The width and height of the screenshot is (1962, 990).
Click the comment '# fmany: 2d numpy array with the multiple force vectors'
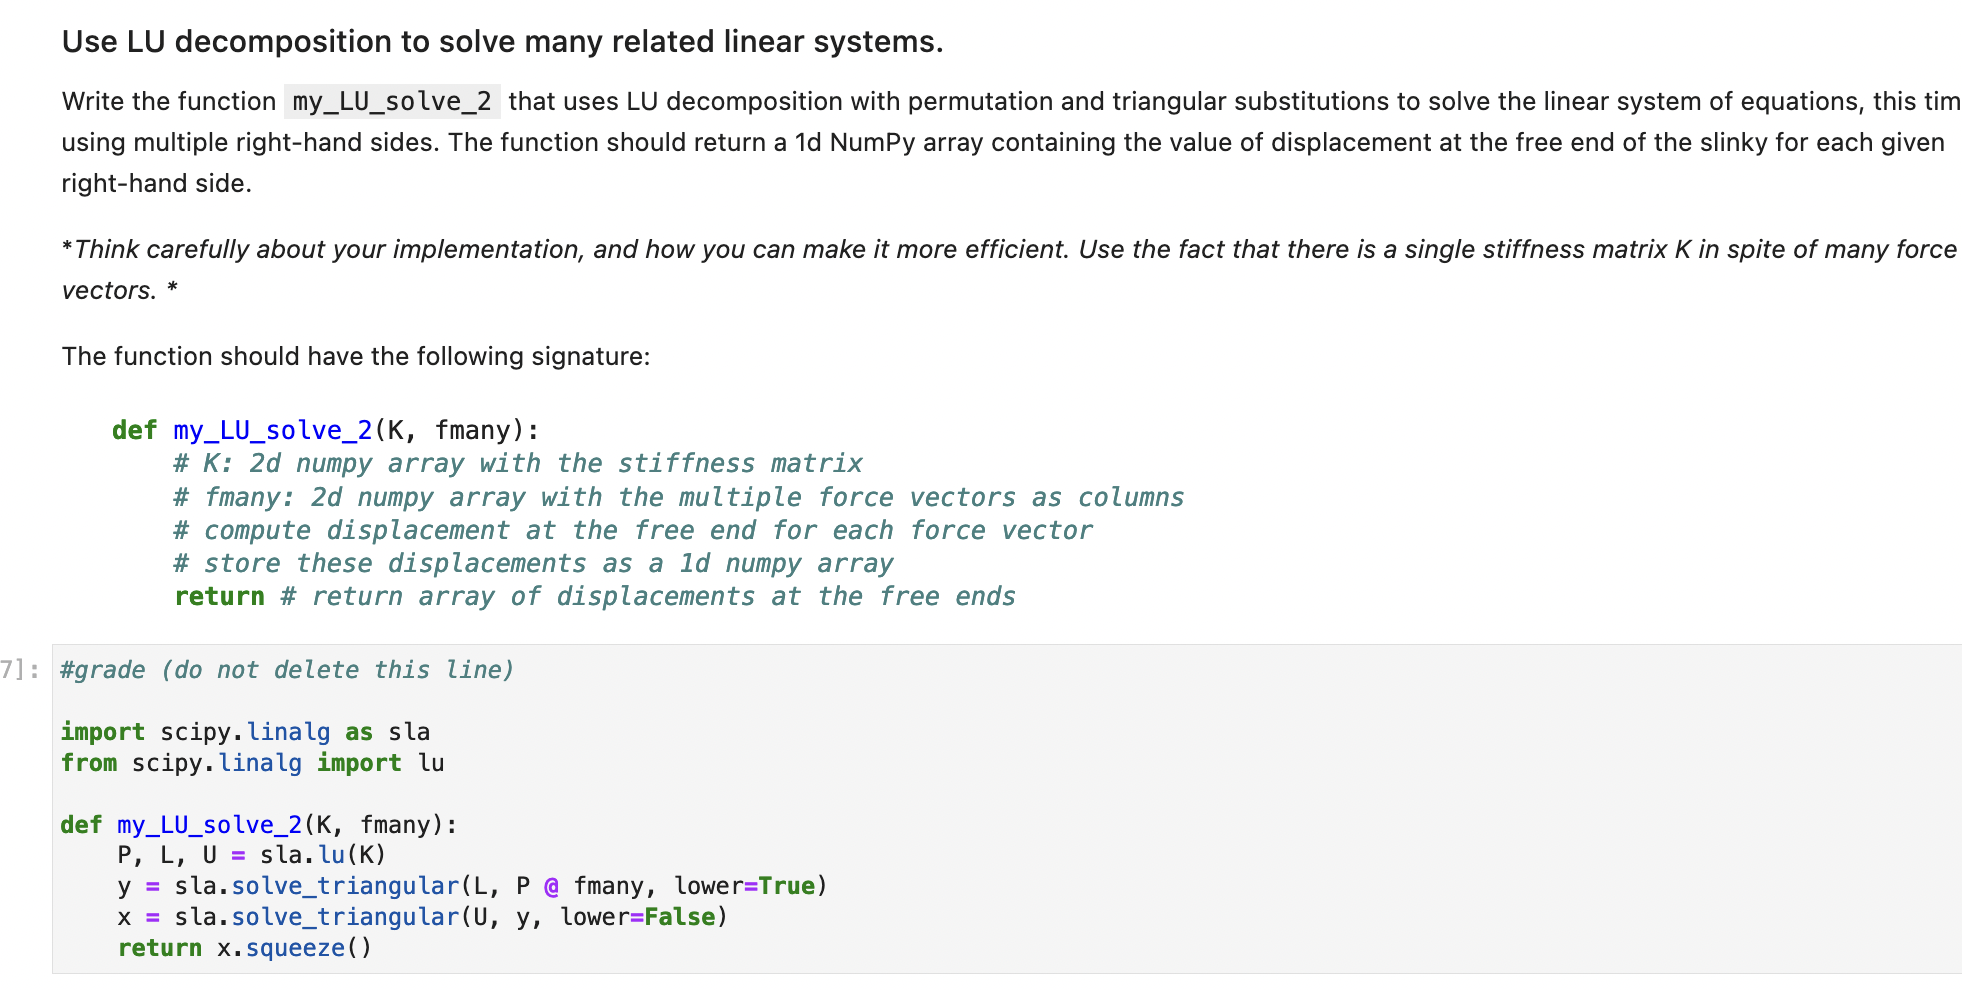tap(679, 497)
